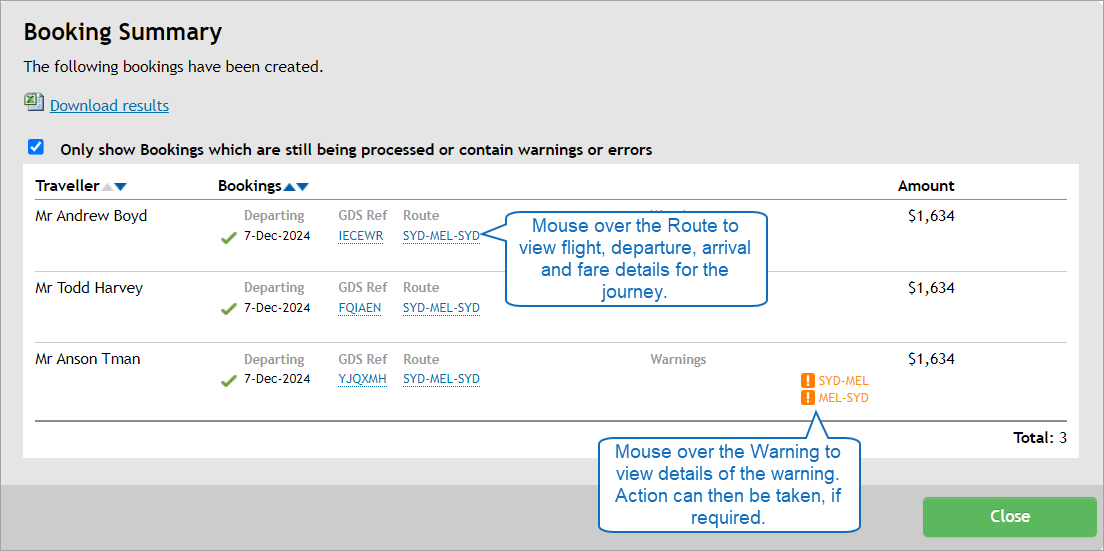1104x551 pixels.
Task: Click the Traveller column header
Action: click(x=67, y=186)
